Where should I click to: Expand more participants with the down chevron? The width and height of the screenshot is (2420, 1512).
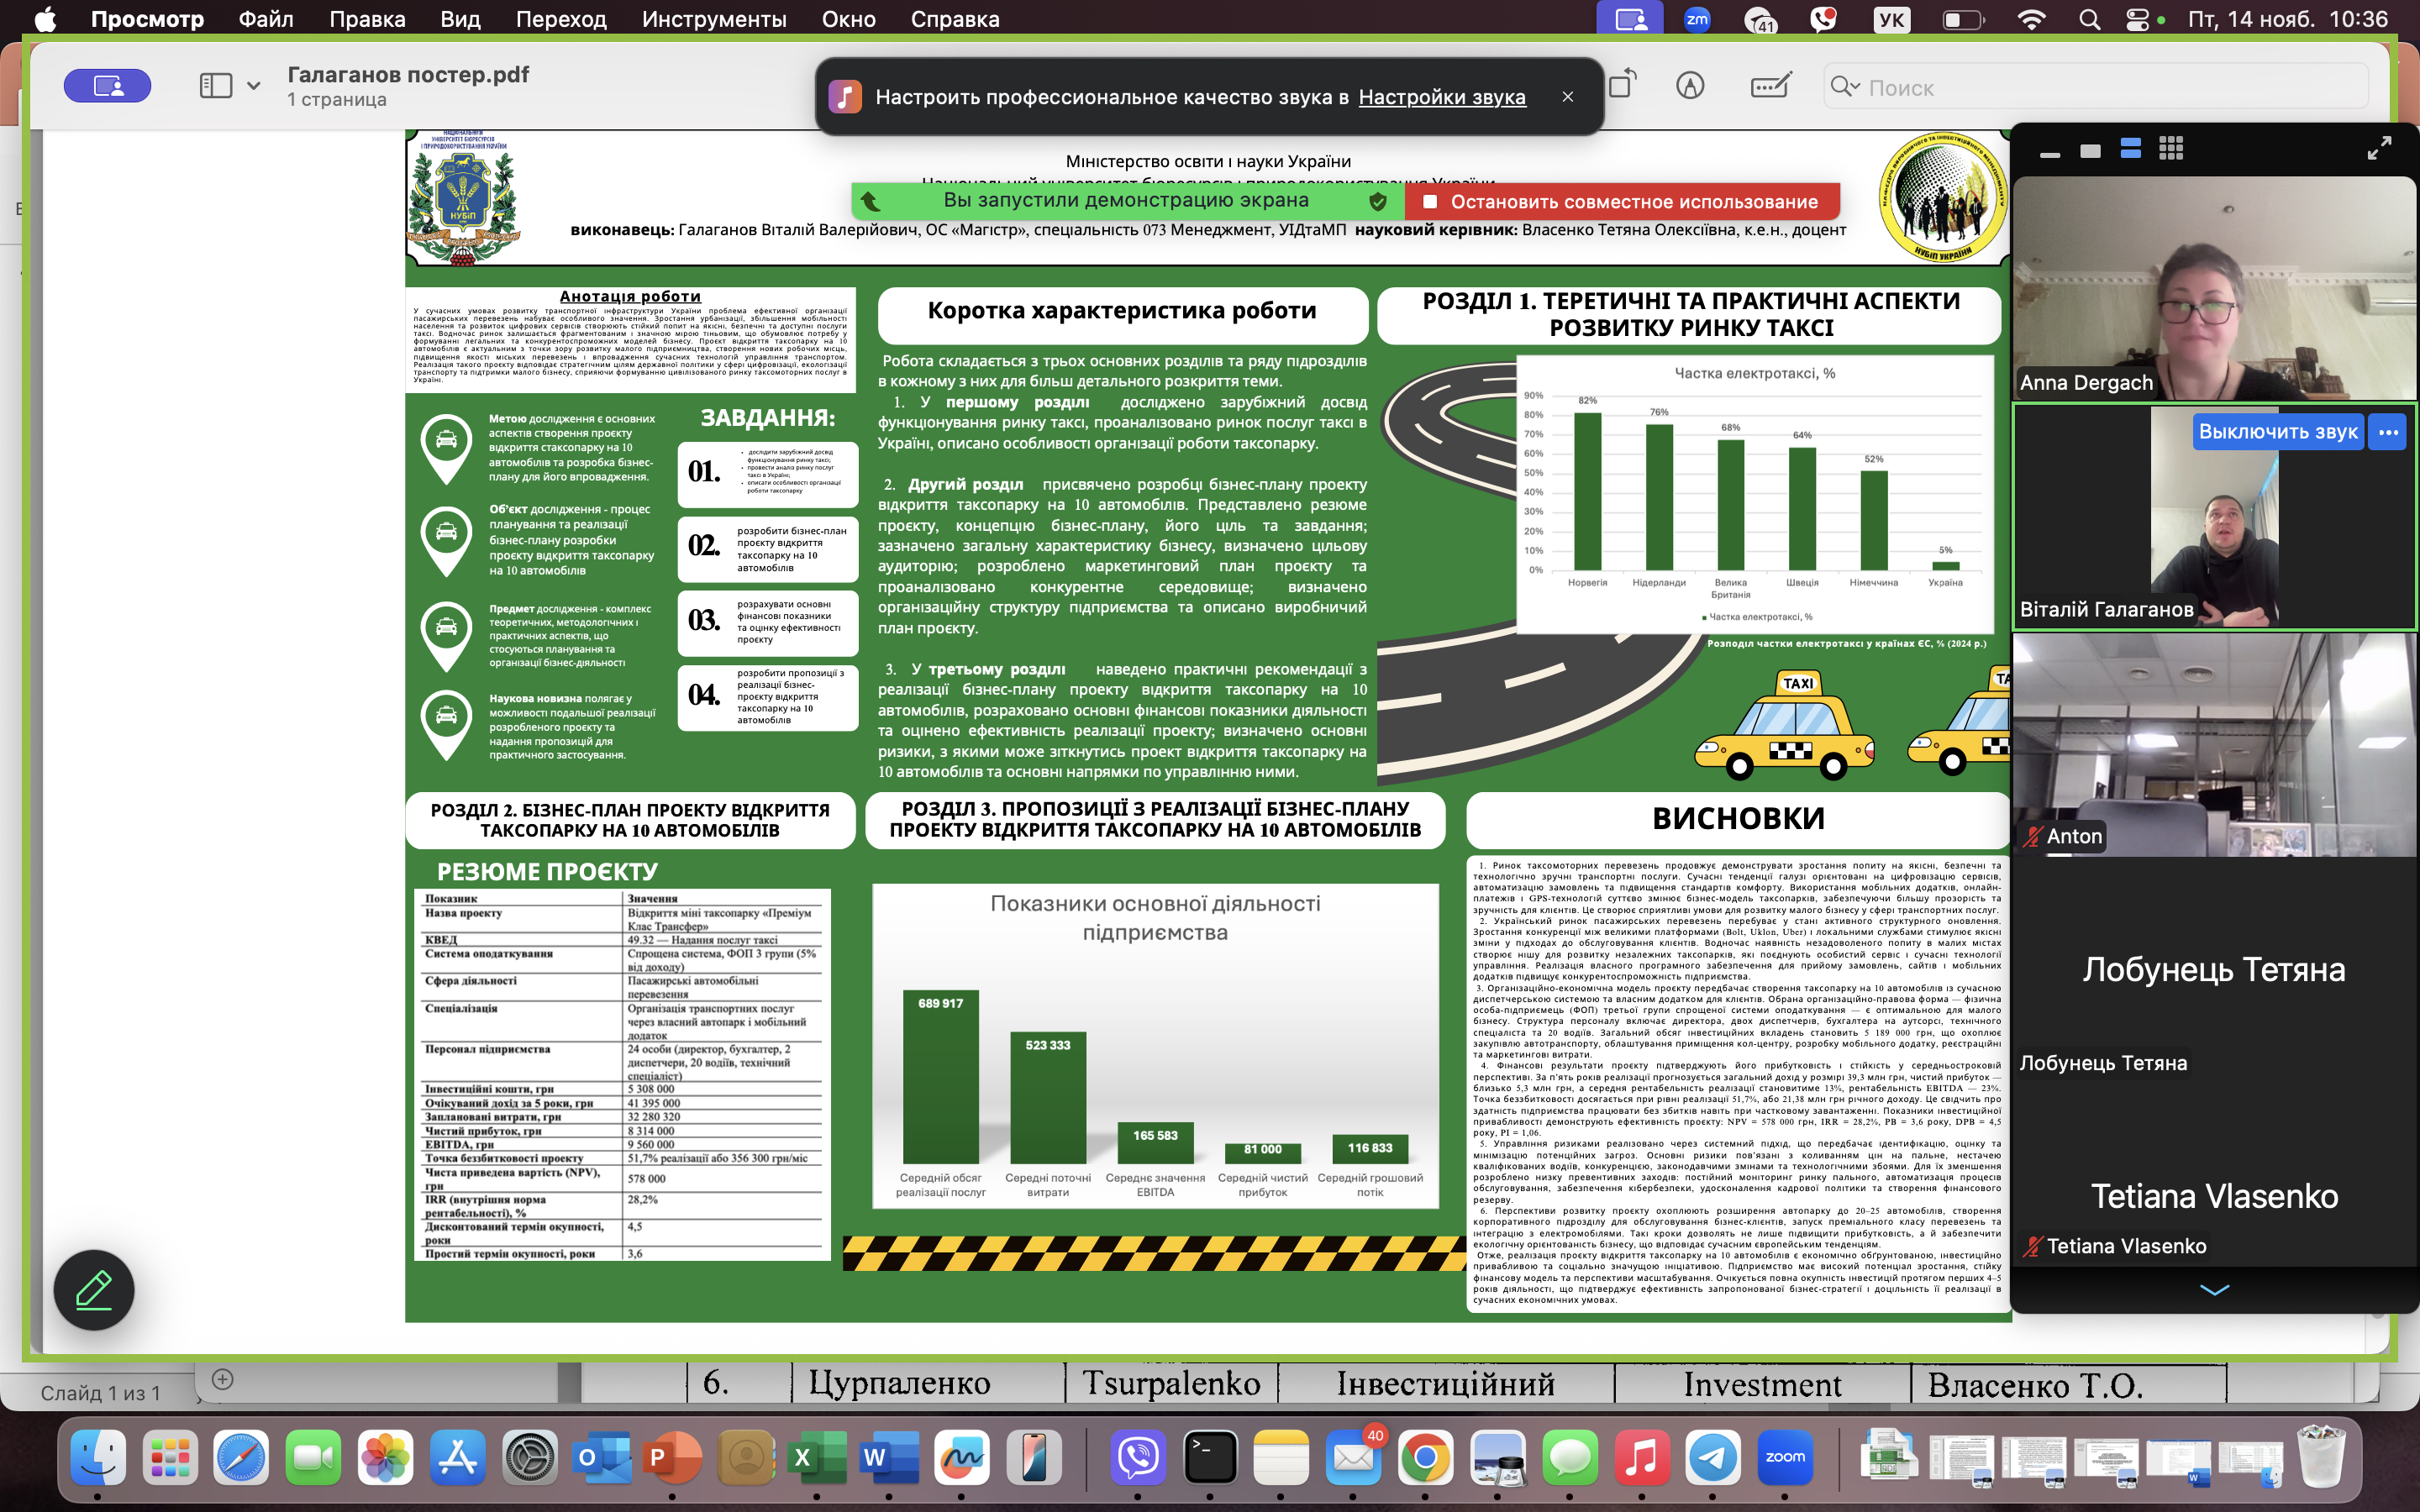tap(2214, 1290)
